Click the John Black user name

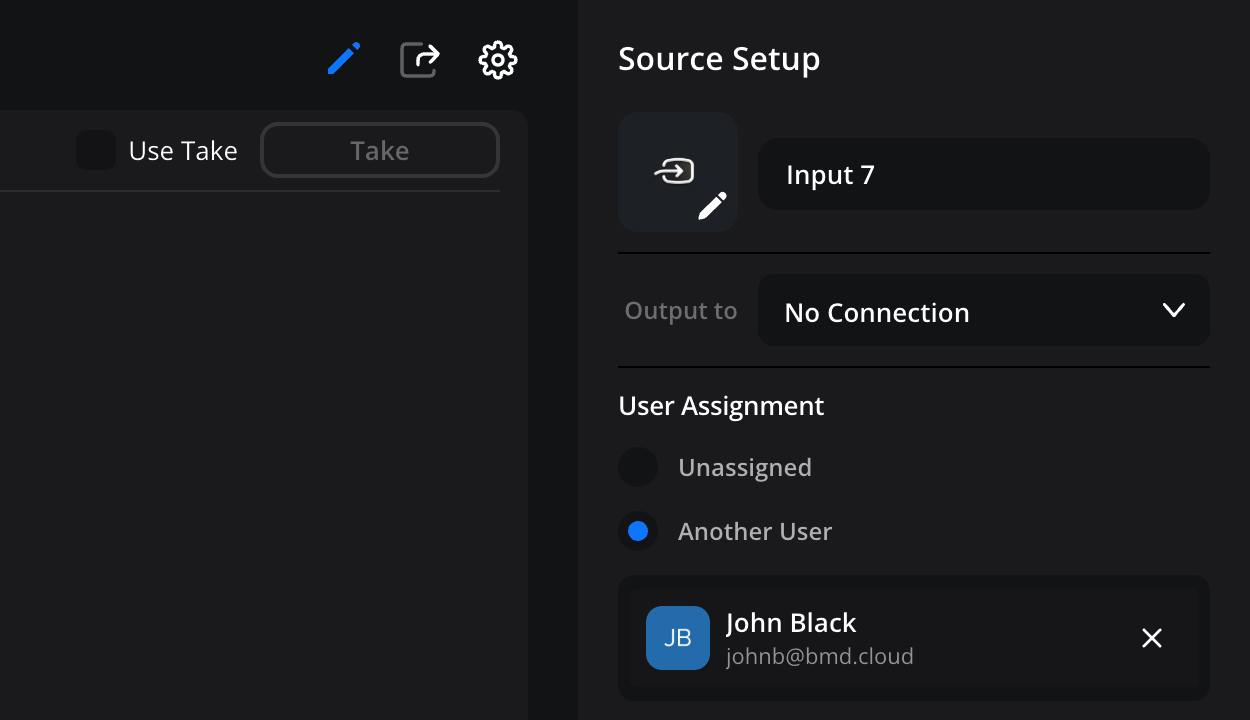[791, 623]
